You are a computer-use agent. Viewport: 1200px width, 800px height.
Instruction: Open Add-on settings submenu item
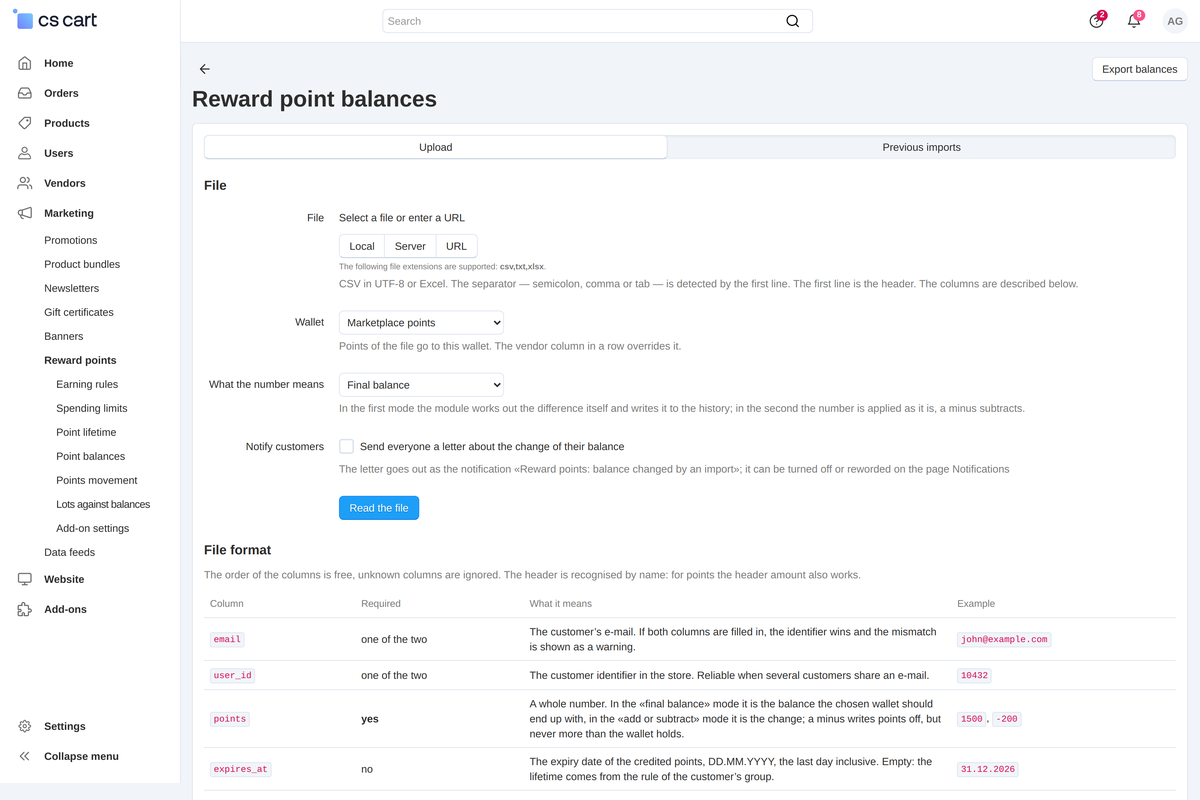point(93,528)
